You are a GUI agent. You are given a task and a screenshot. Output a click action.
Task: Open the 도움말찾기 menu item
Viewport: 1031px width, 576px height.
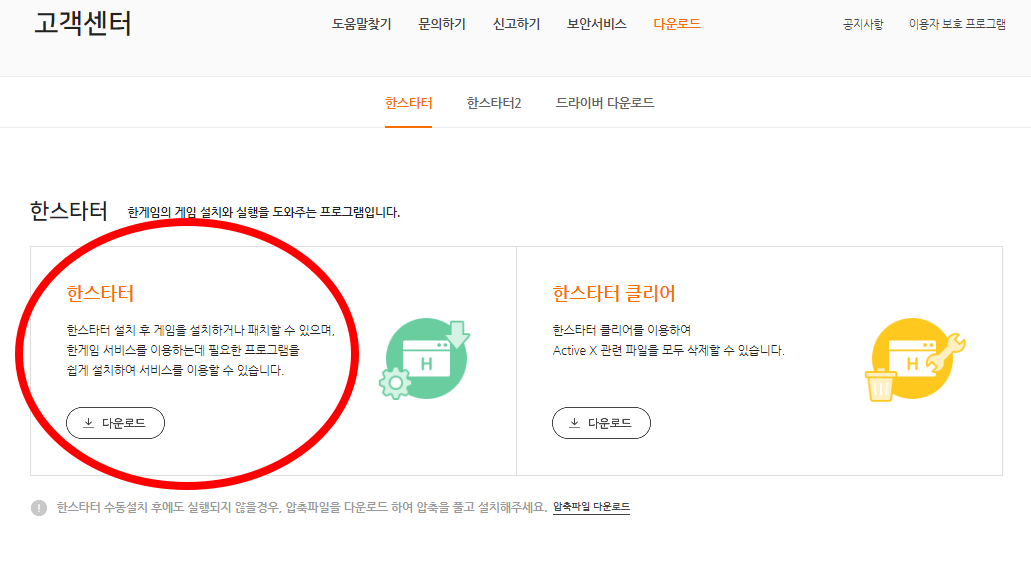tap(360, 24)
